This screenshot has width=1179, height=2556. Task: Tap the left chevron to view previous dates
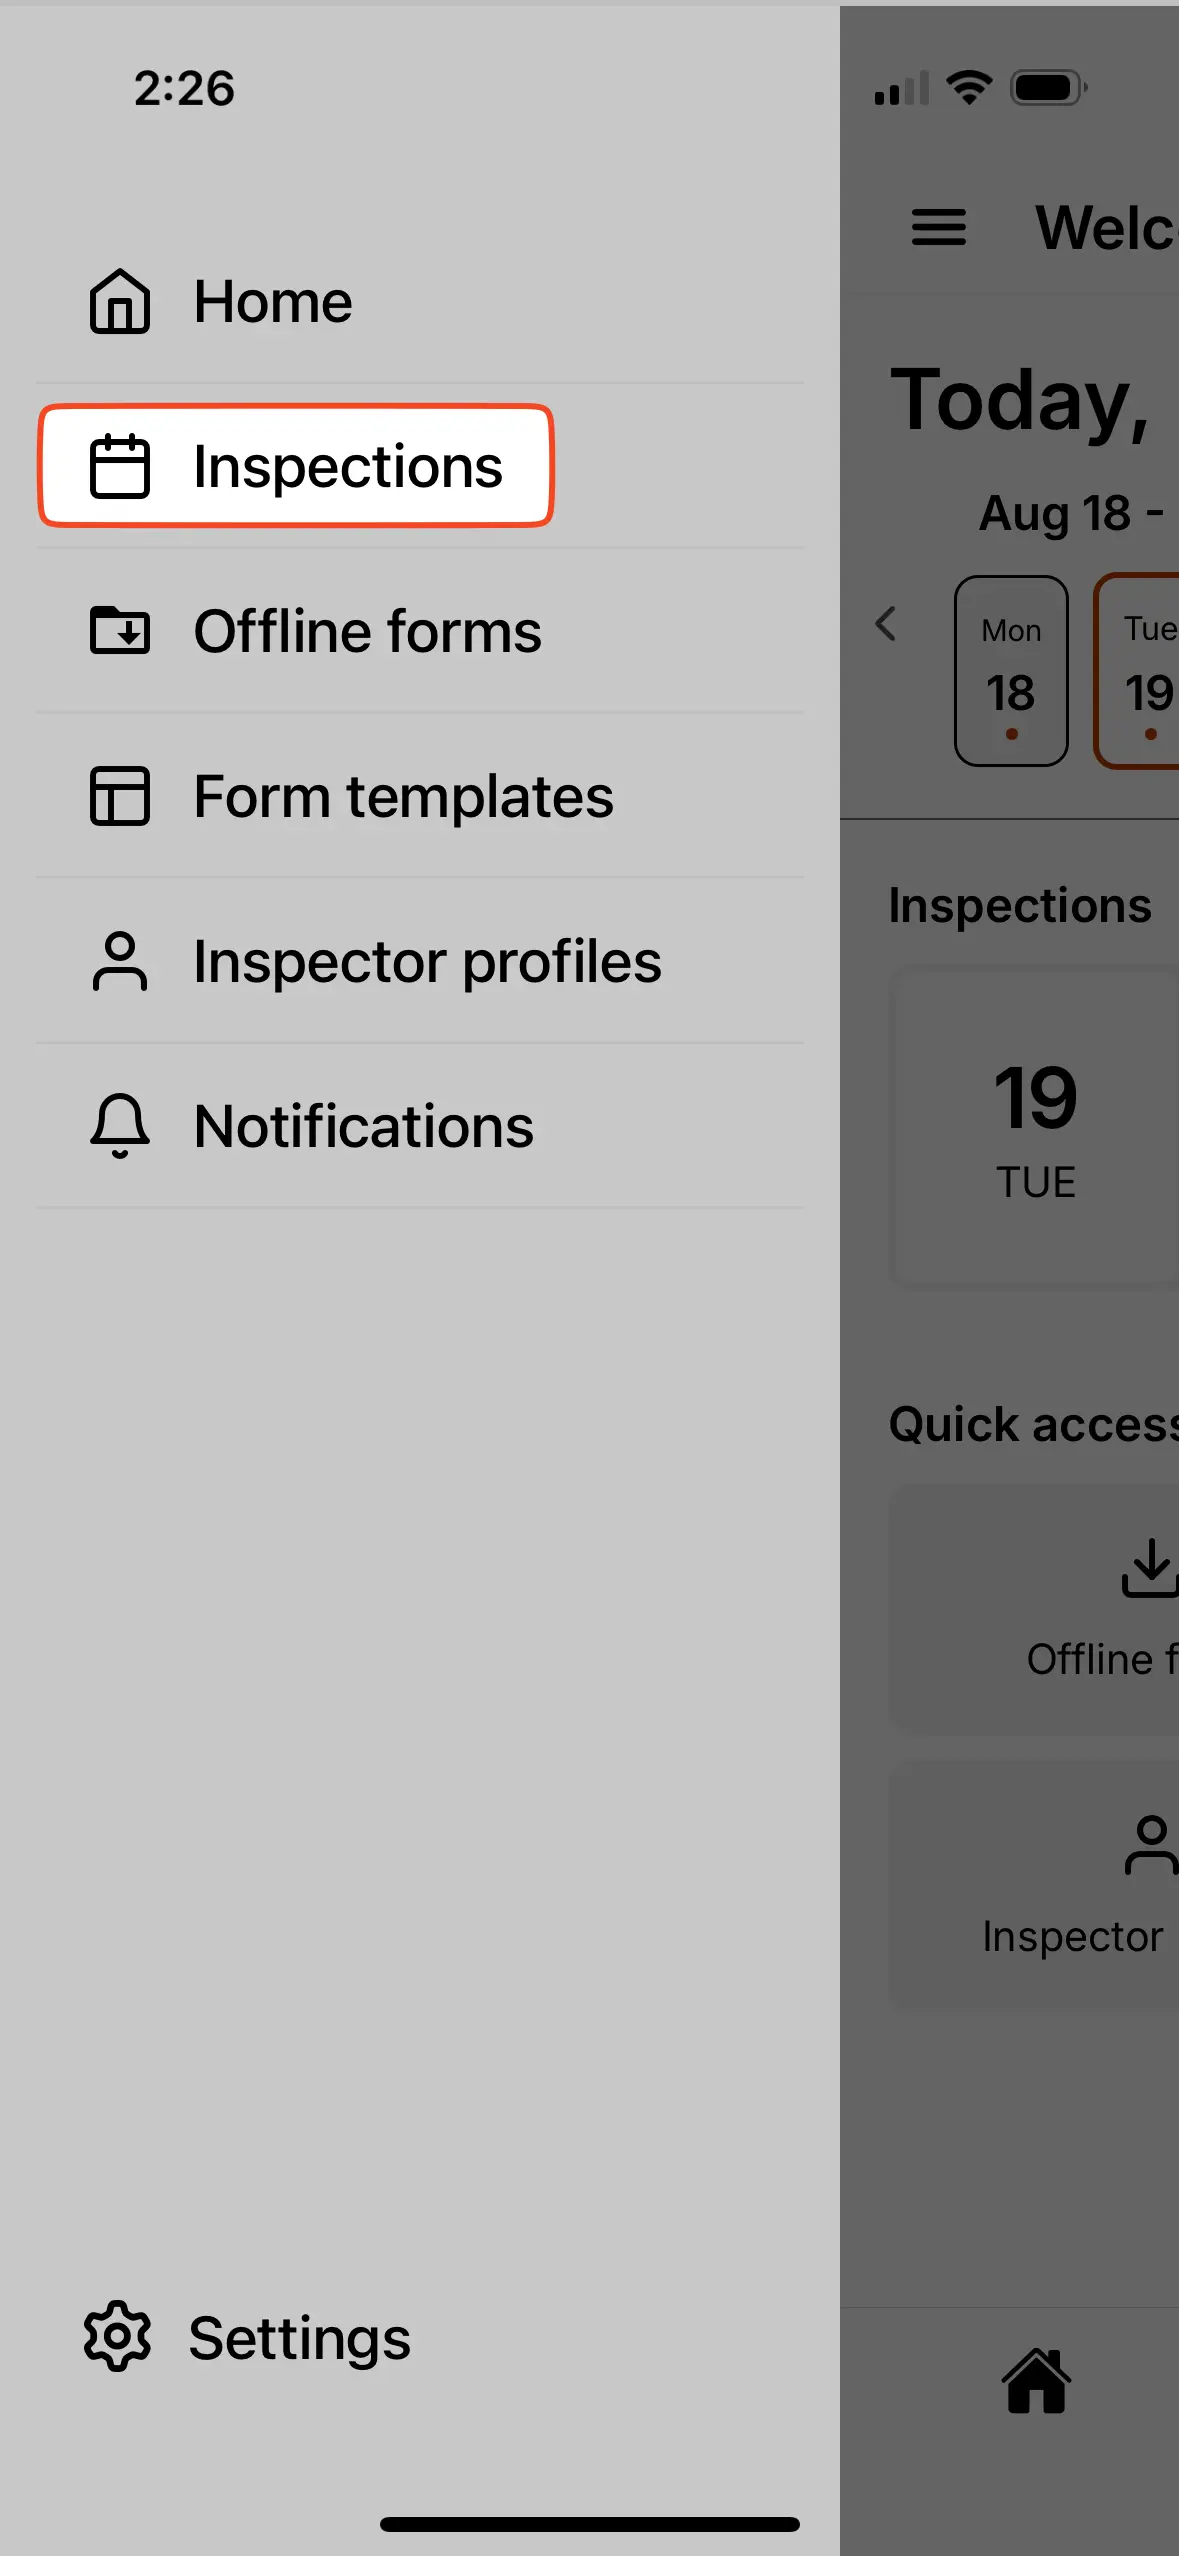point(886,625)
